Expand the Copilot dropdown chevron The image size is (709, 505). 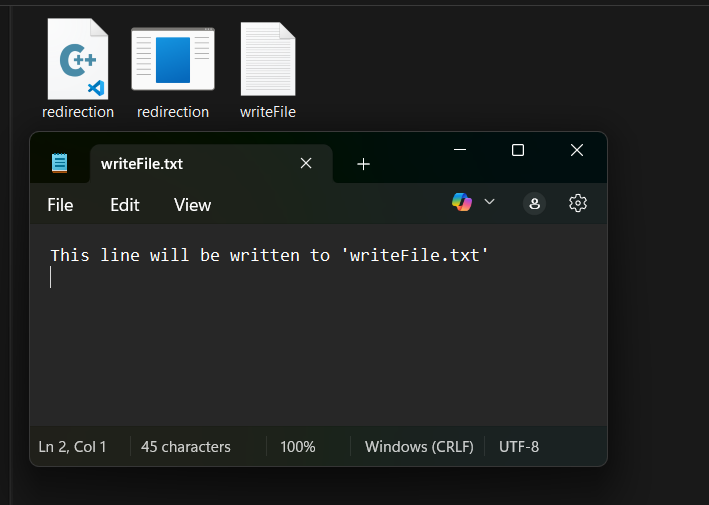point(489,203)
